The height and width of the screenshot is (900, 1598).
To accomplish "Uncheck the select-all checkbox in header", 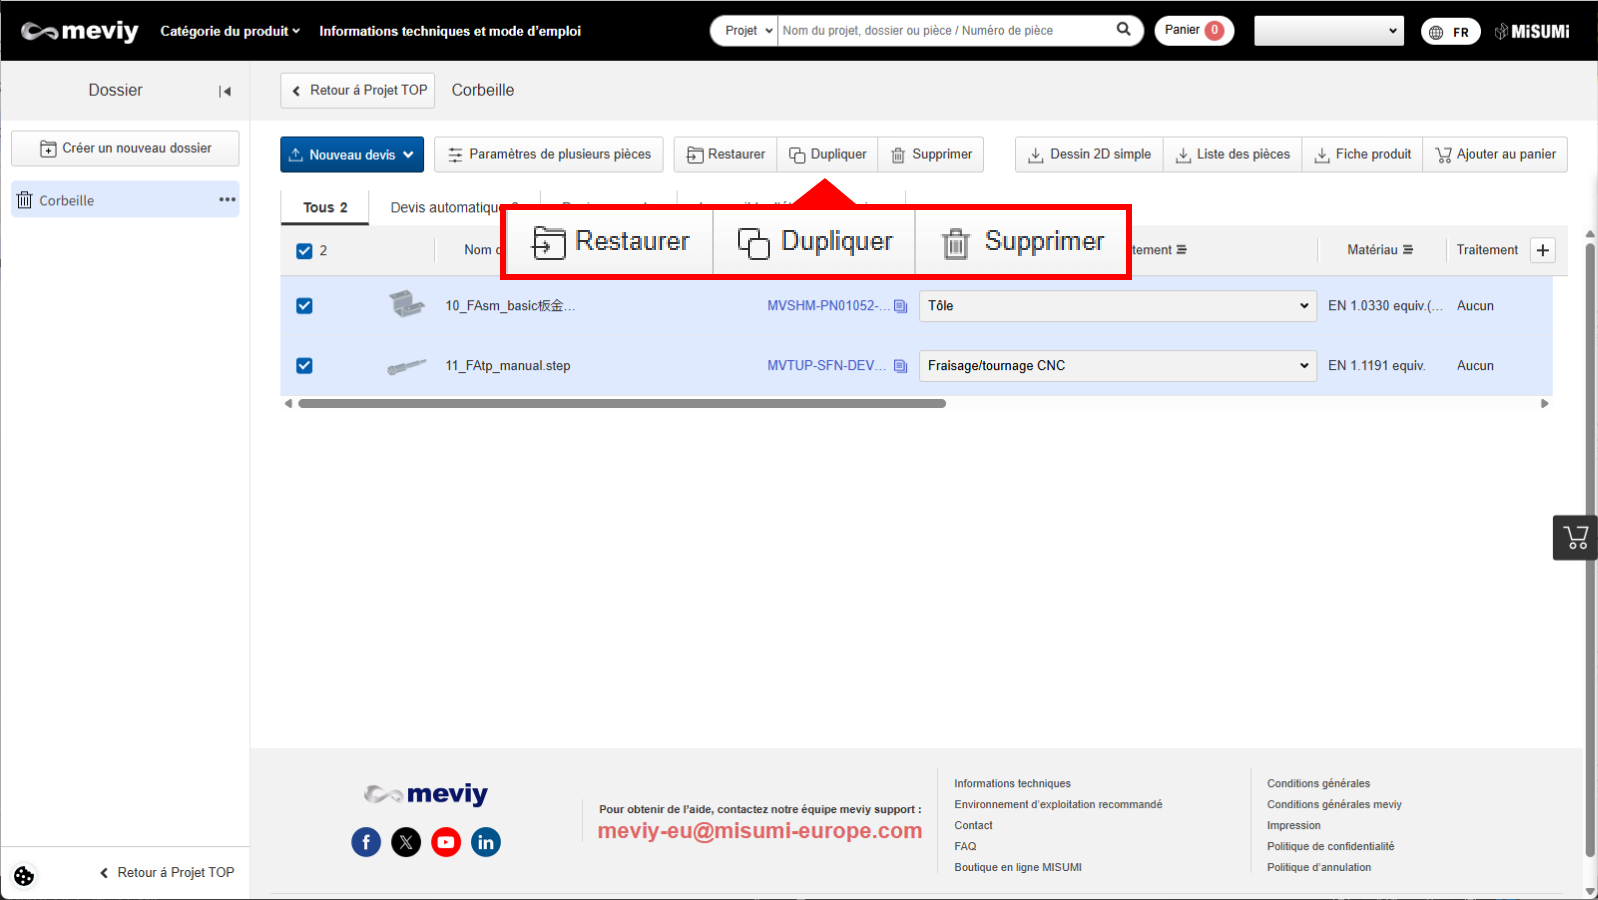I will pyautogui.click(x=305, y=251).
